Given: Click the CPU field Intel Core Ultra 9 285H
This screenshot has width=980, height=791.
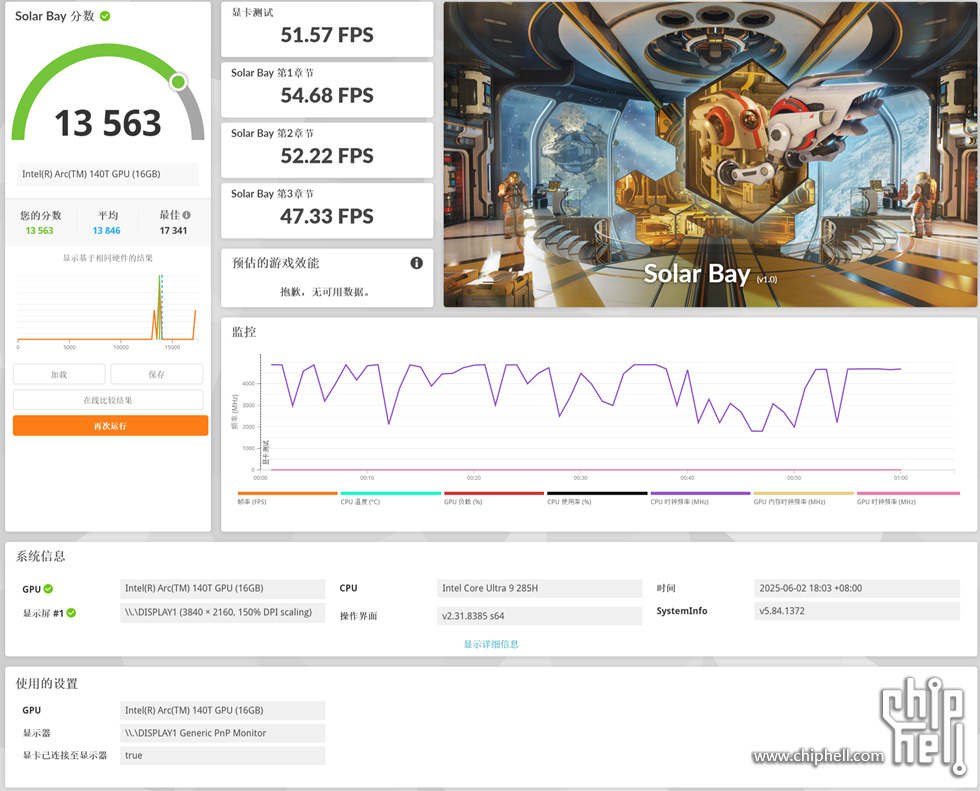Looking at the screenshot, I should tap(539, 588).
